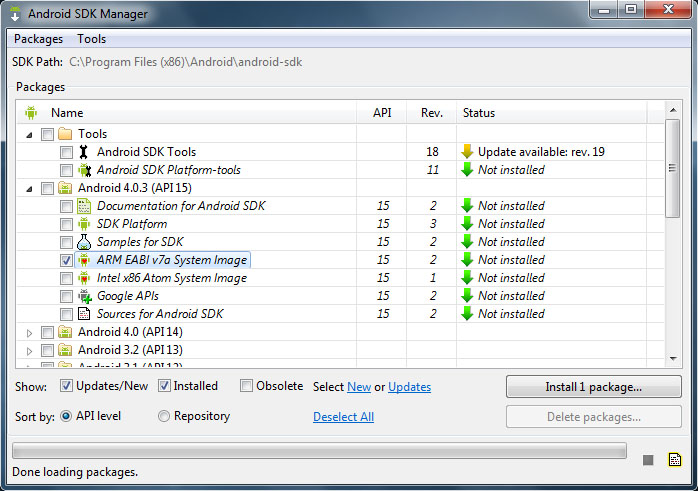Toggle the Installed show filter
This screenshot has width=698, height=491.
(164, 385)
